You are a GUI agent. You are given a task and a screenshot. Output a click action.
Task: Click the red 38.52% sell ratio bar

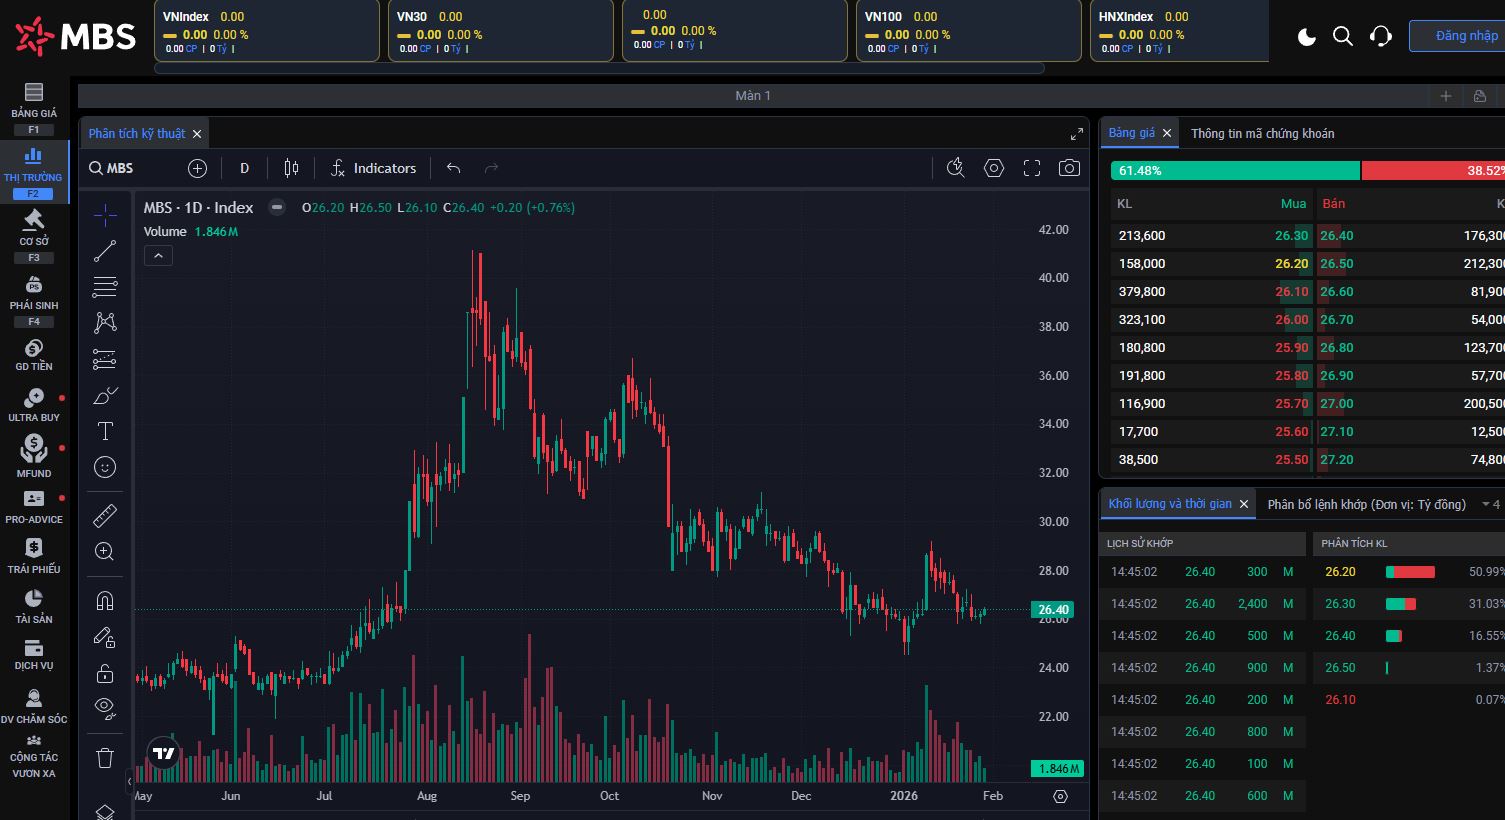point(1433,171)
